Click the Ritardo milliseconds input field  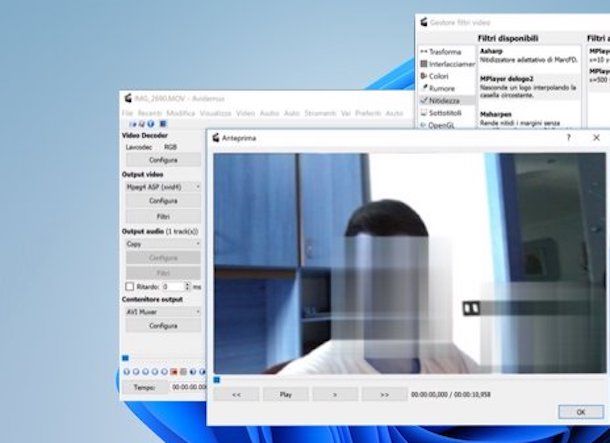tap(173, 287)
